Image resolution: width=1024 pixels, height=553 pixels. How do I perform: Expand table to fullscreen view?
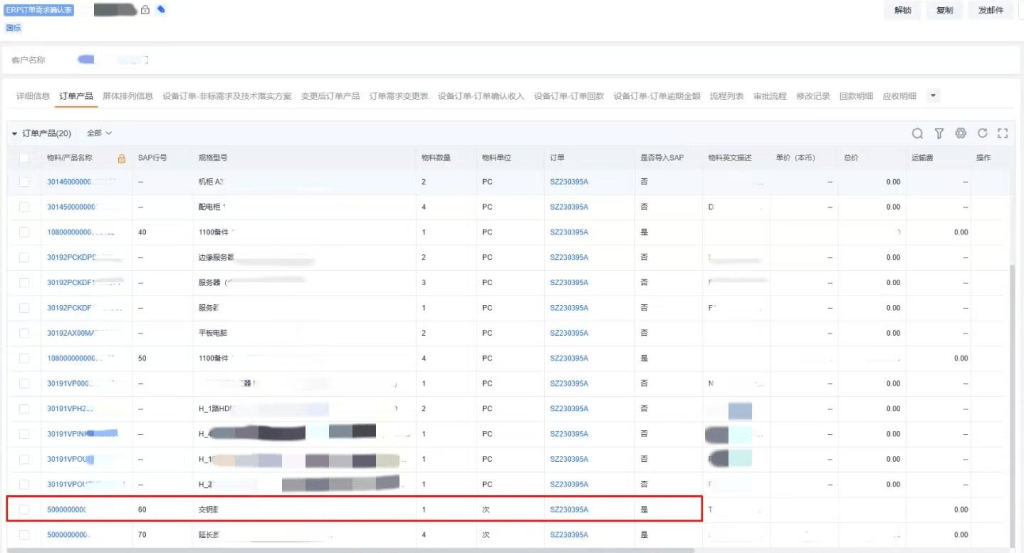pos(1003,133)
